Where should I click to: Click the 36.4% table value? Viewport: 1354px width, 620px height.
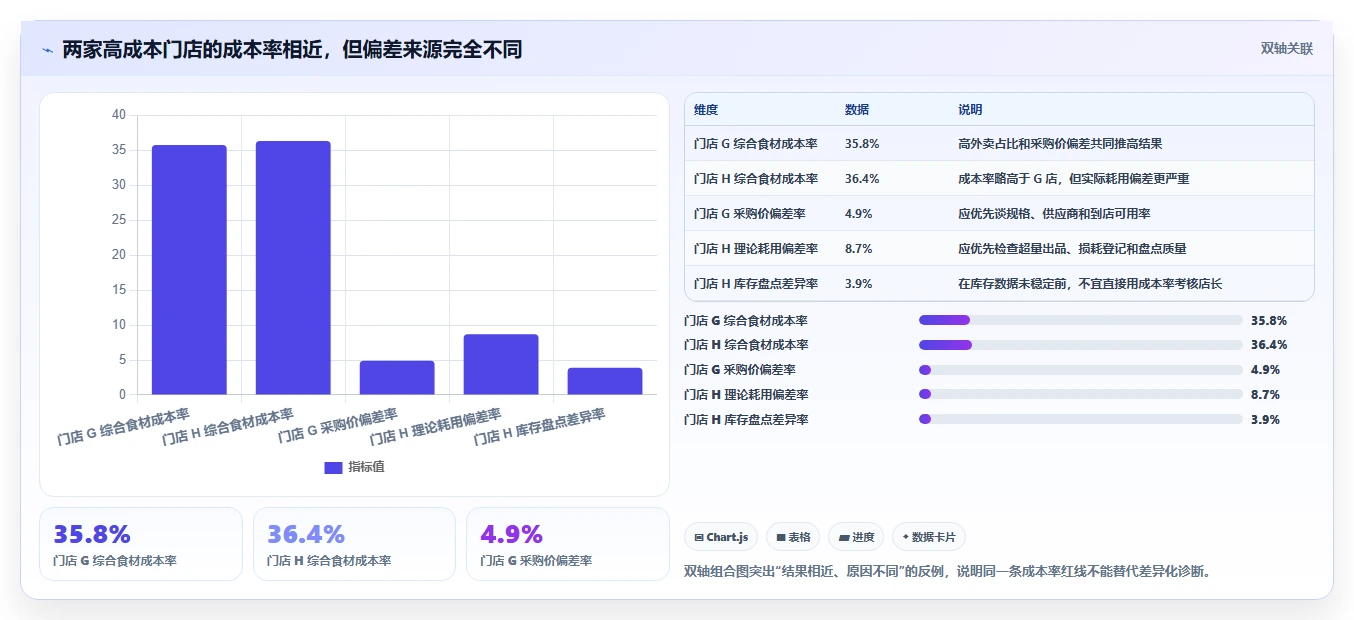tap(862, 179)
